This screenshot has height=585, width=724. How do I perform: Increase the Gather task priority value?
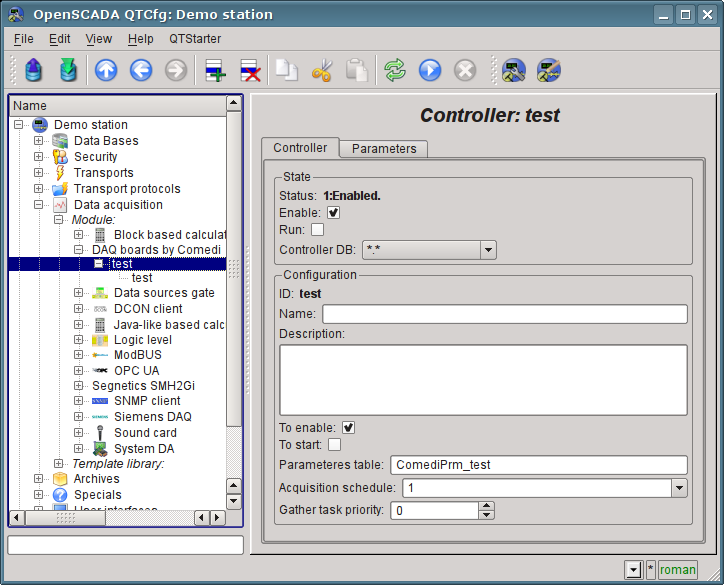point(486,506)
